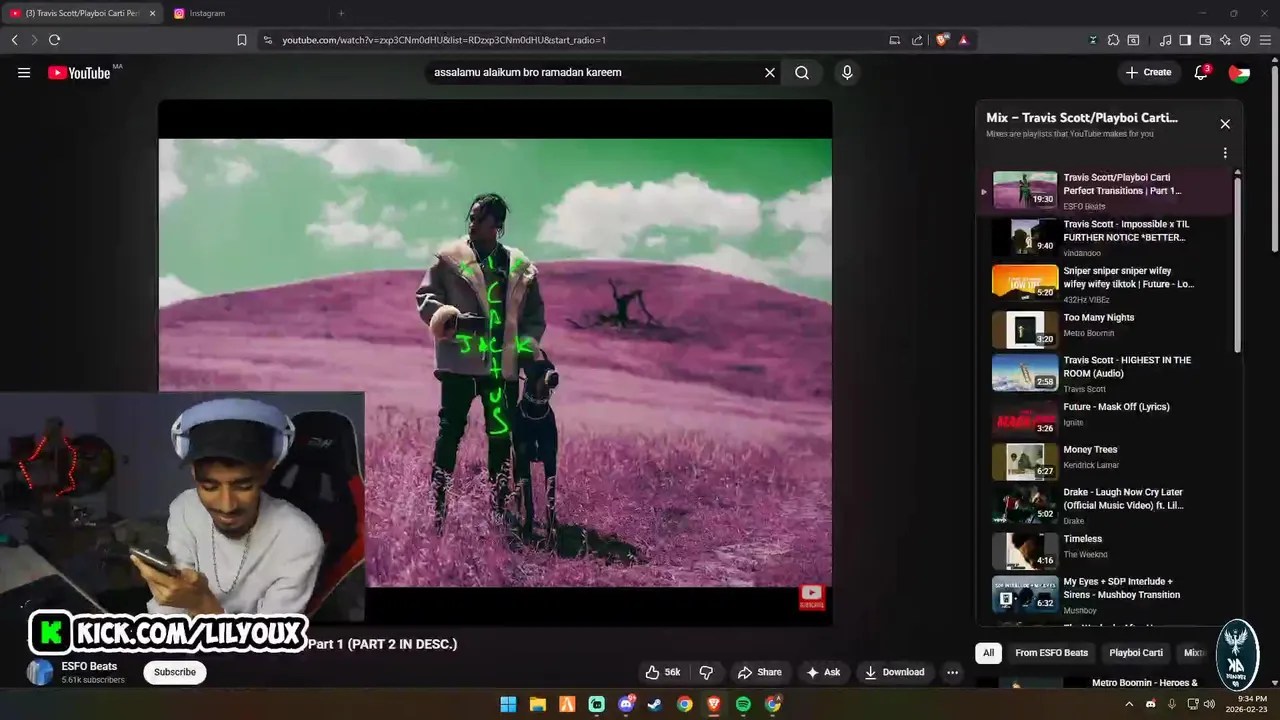This screenshot has width=1280, height=720.
Task: Open the Windows Start menu
Action: tap(508, 704)
